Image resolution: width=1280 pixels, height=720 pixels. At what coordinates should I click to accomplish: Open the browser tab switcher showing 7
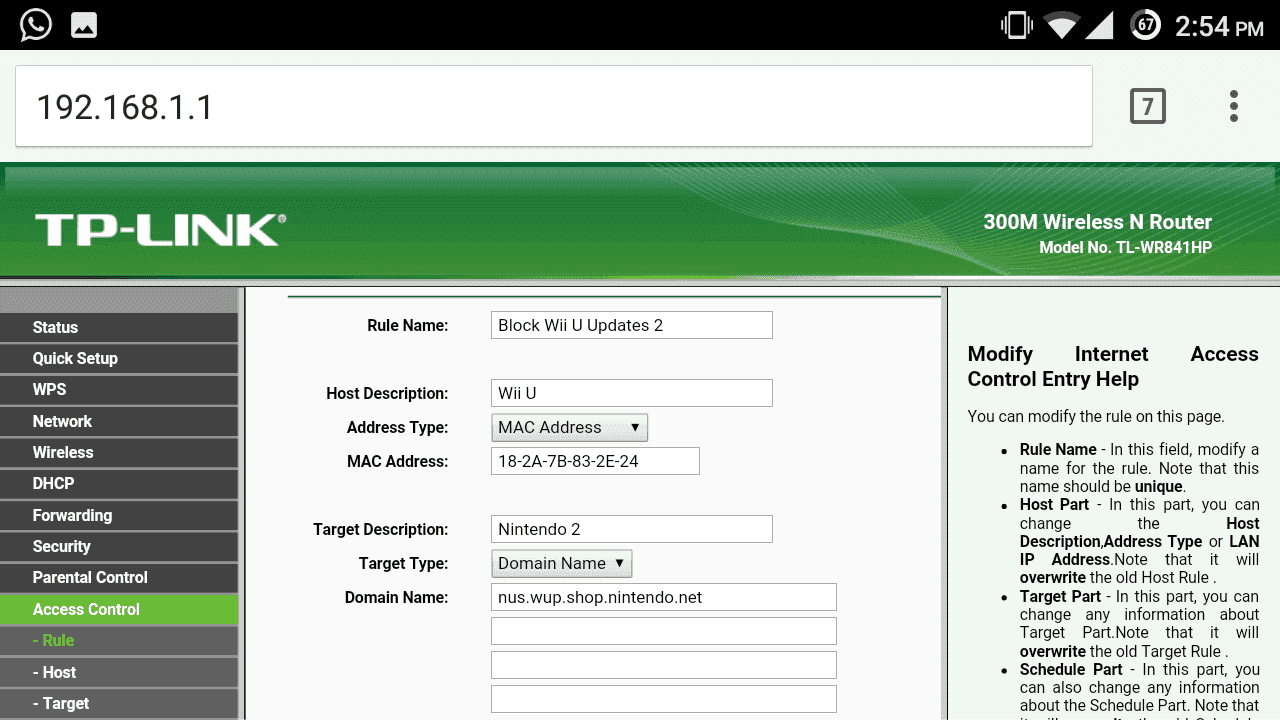click(1148, 106)
